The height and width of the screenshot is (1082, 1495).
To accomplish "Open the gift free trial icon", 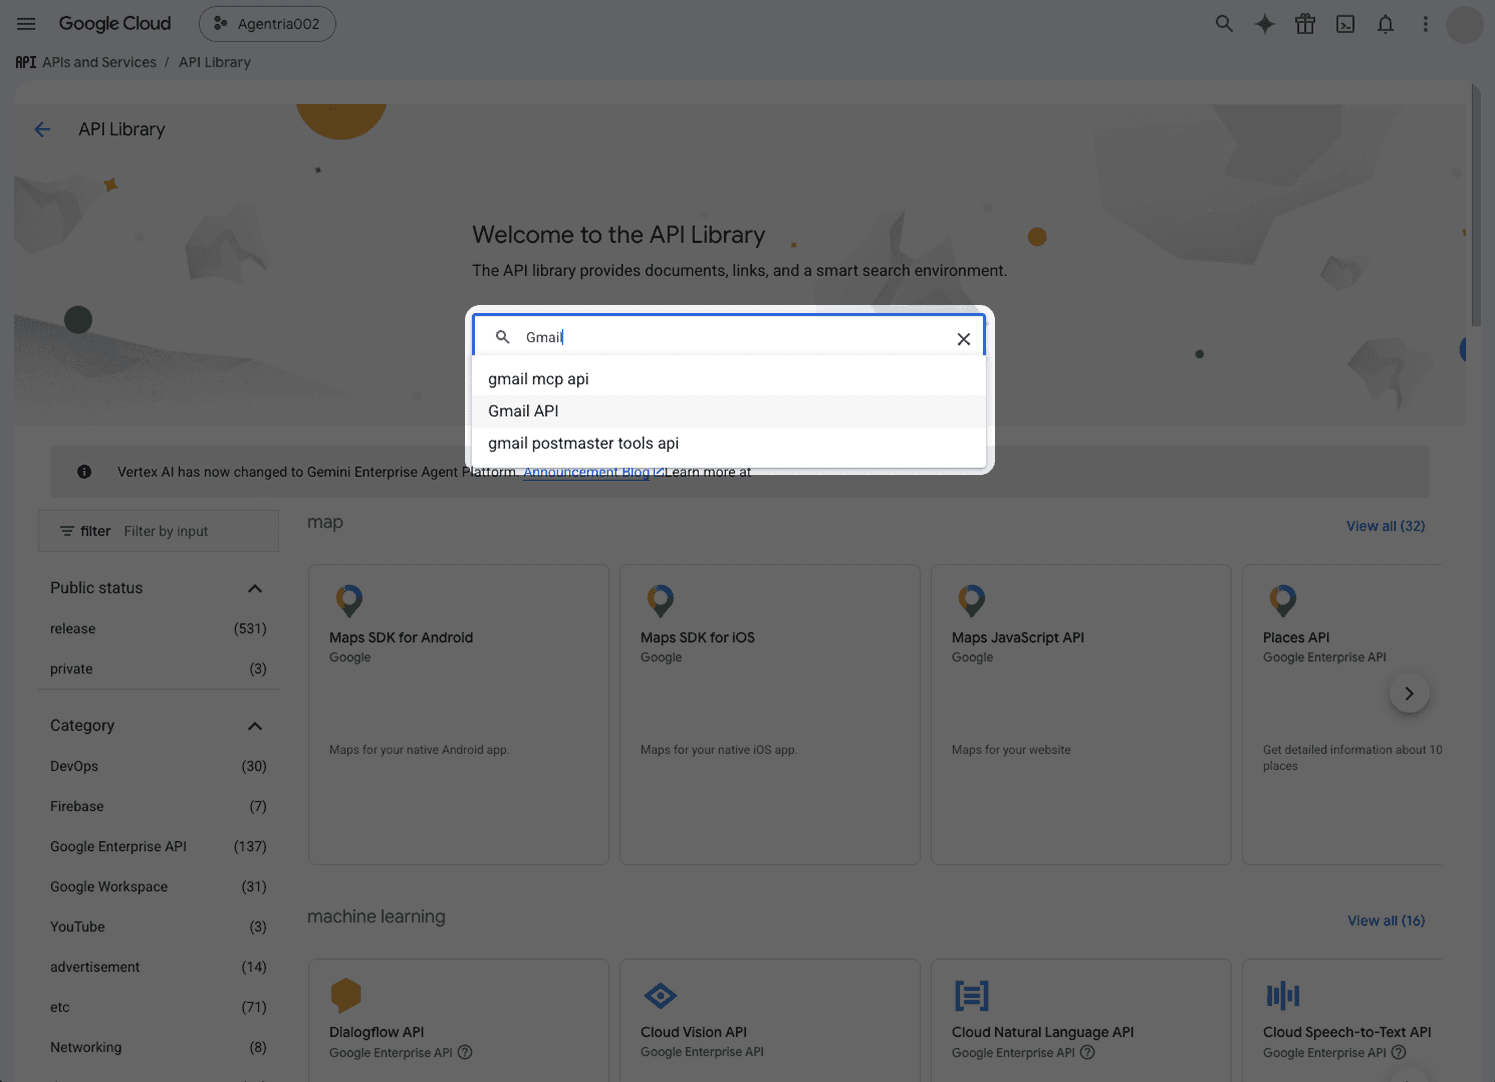I will 1305,24.
